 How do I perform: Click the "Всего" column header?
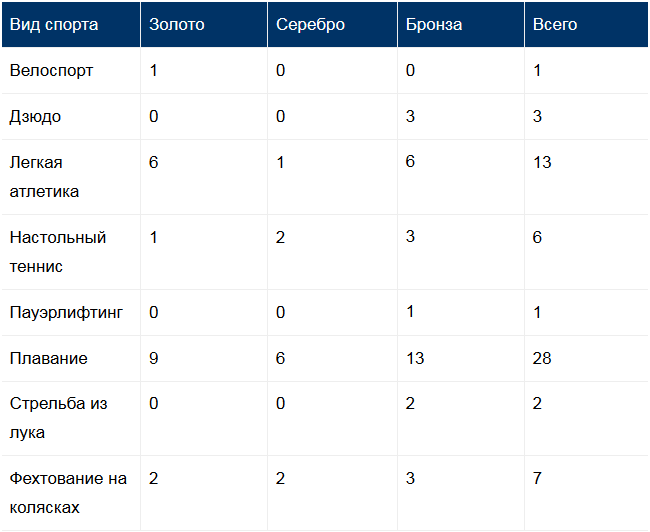point(555,24)
